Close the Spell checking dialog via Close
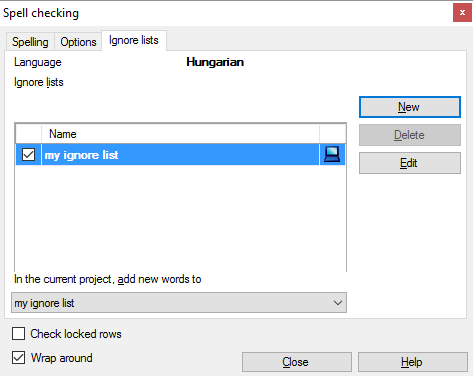 point(297,362)
